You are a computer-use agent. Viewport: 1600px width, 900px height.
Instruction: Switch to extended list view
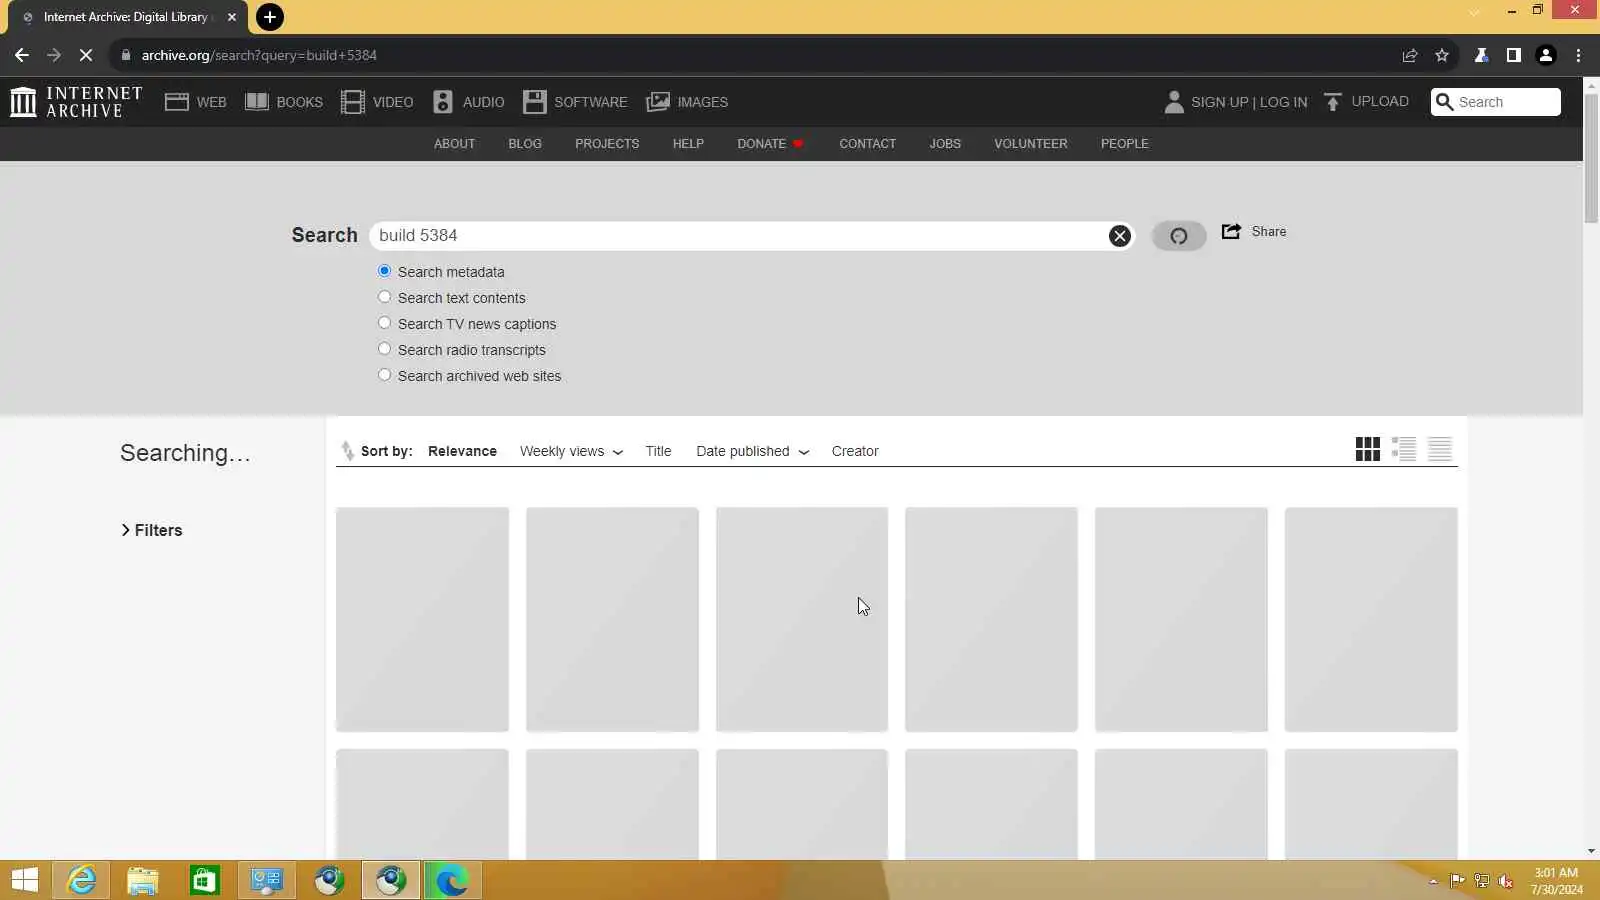click(x=1404, y=449)
